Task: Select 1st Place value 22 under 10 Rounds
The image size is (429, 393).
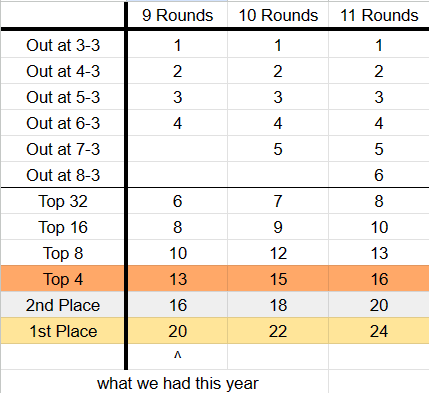Action: click(x=278, y=331)
